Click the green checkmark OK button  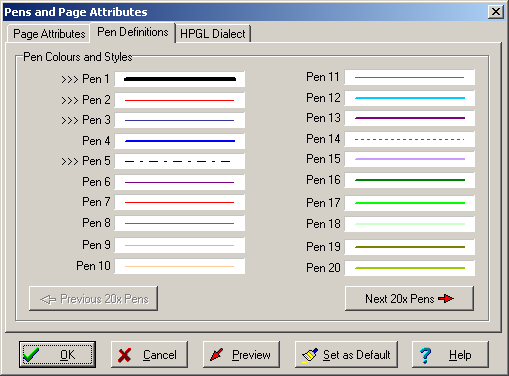57,354
